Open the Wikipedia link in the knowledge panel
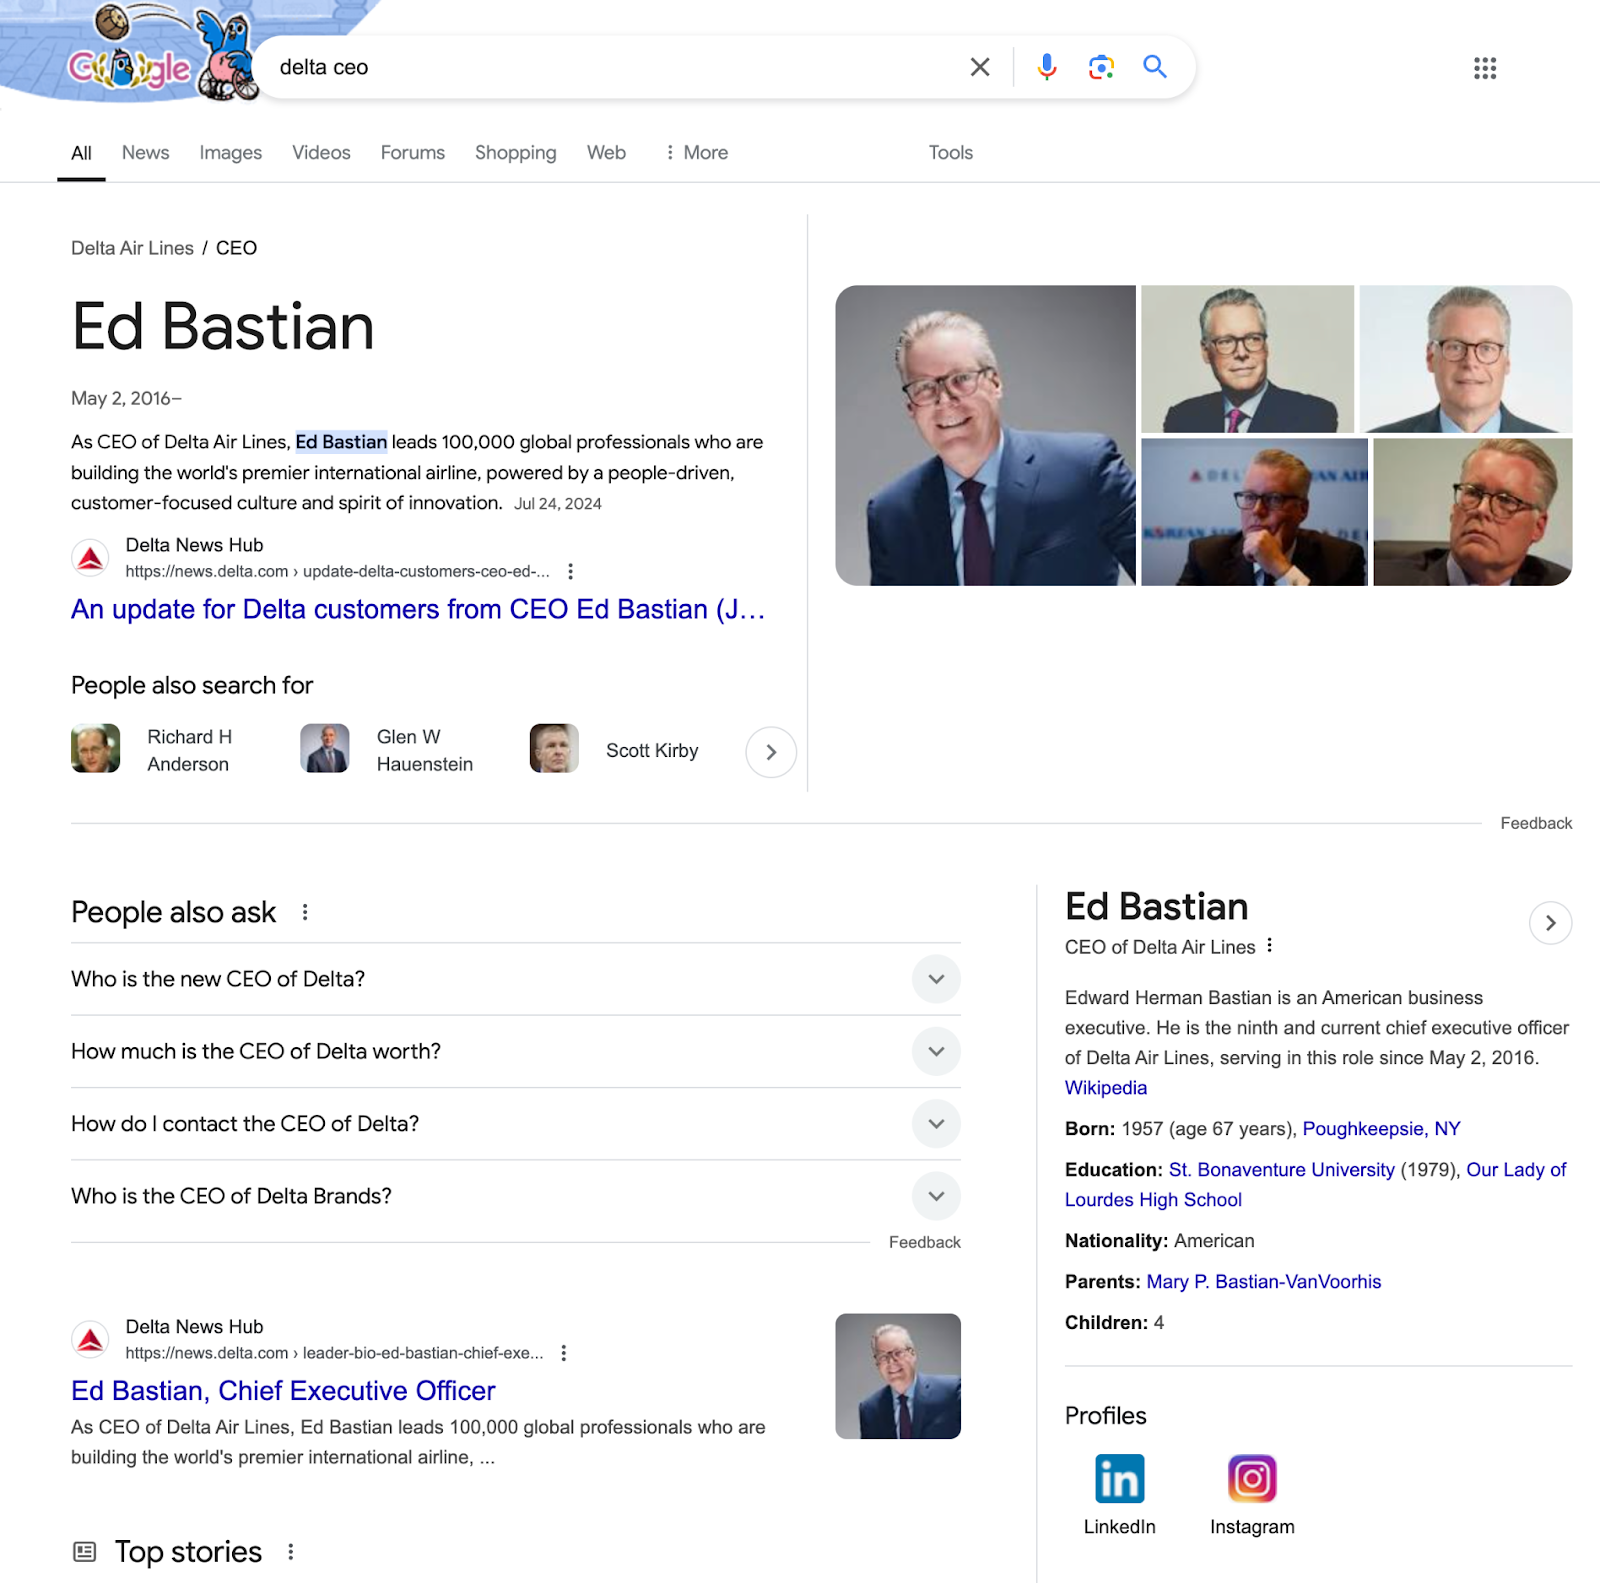The image size is (1600, 1583). click(x=1105, y=1088)
